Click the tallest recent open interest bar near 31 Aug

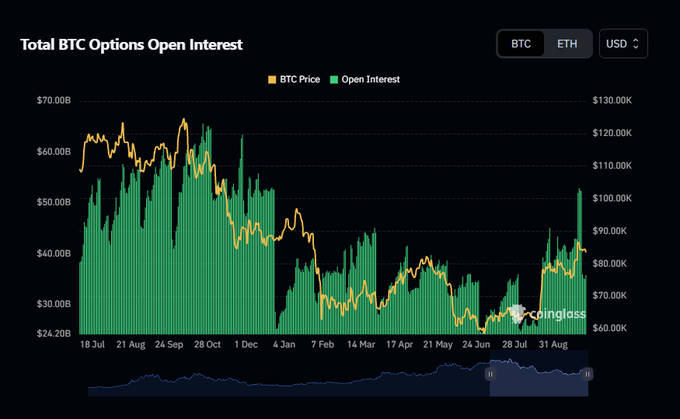(x=579, y=261)
